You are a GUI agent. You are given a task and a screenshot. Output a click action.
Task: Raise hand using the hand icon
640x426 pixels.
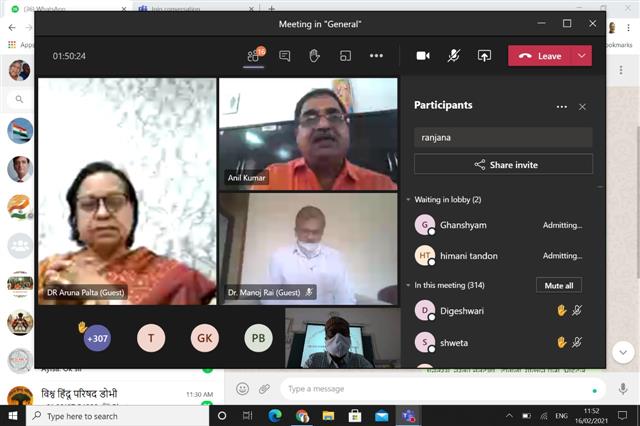pyautogui.click(x=314, y=56)
